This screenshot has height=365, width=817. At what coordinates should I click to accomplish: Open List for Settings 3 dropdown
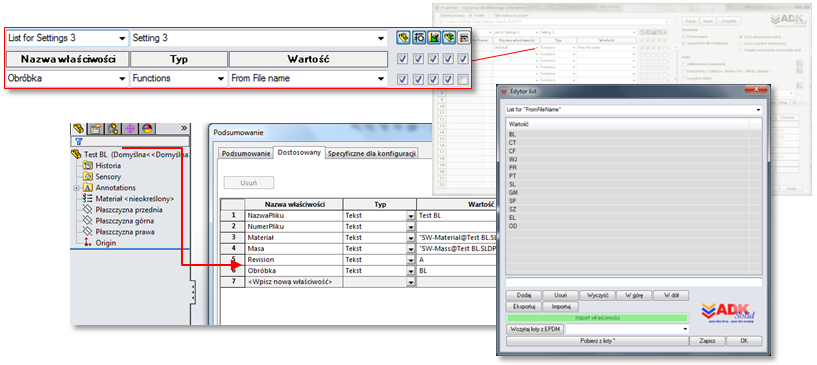coord(122,39)
